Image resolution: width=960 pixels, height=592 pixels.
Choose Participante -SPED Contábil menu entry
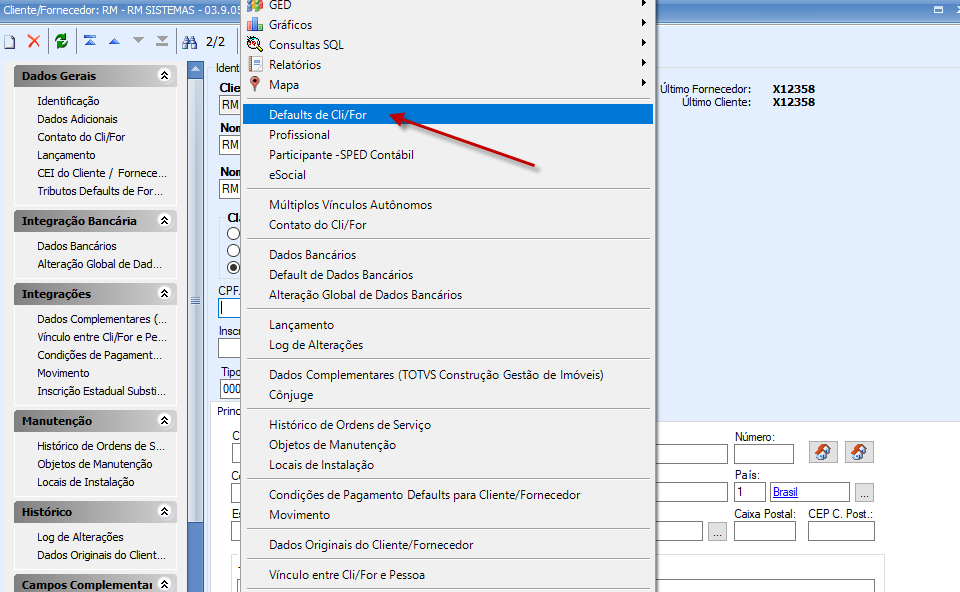pos(448,155)
